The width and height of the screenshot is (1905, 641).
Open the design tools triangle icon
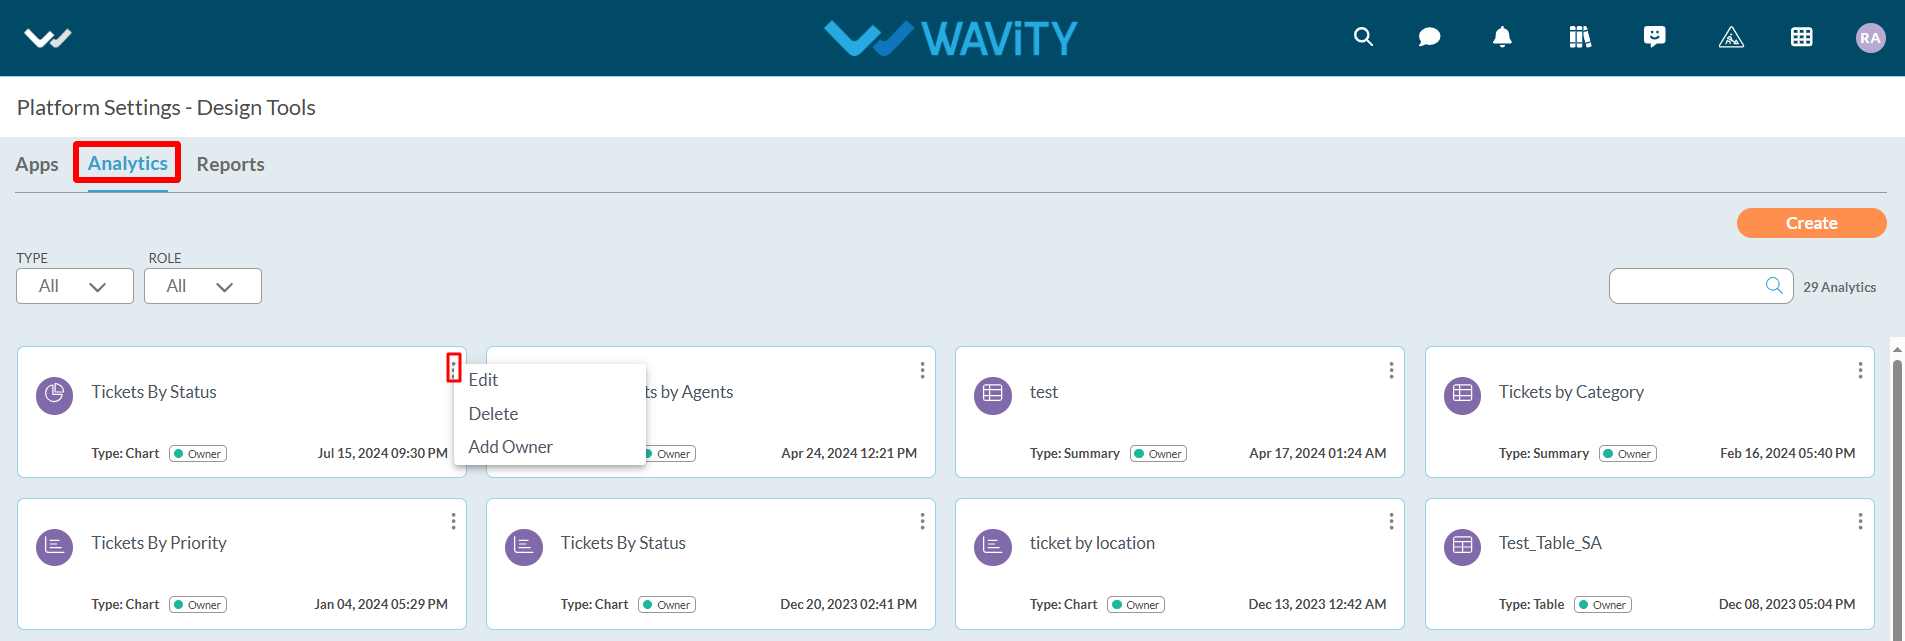(1731, 38)
